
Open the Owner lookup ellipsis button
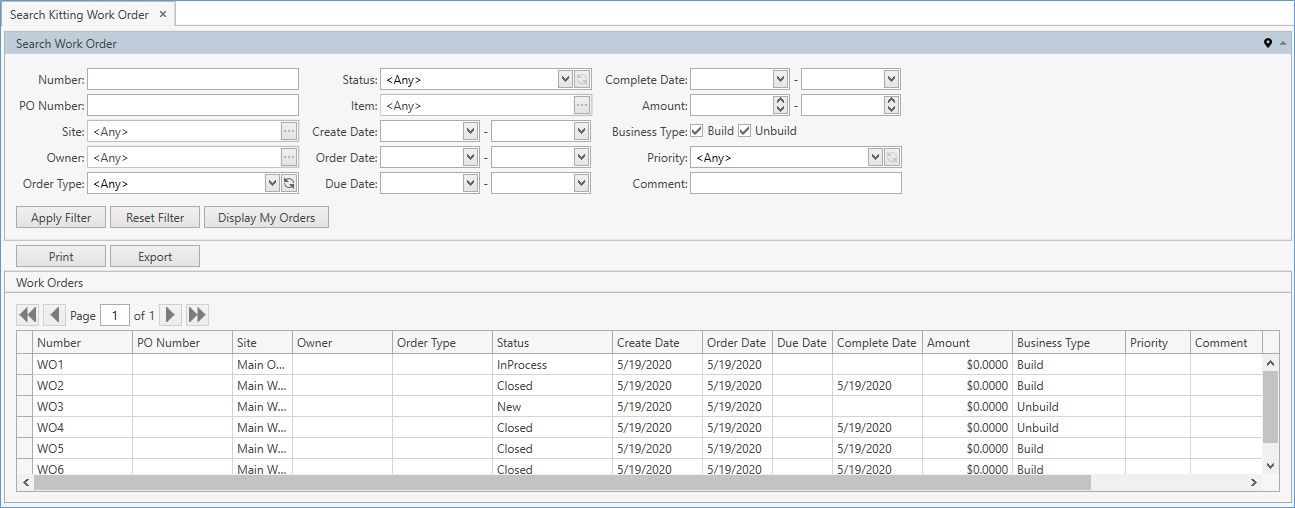coord(289,158)
